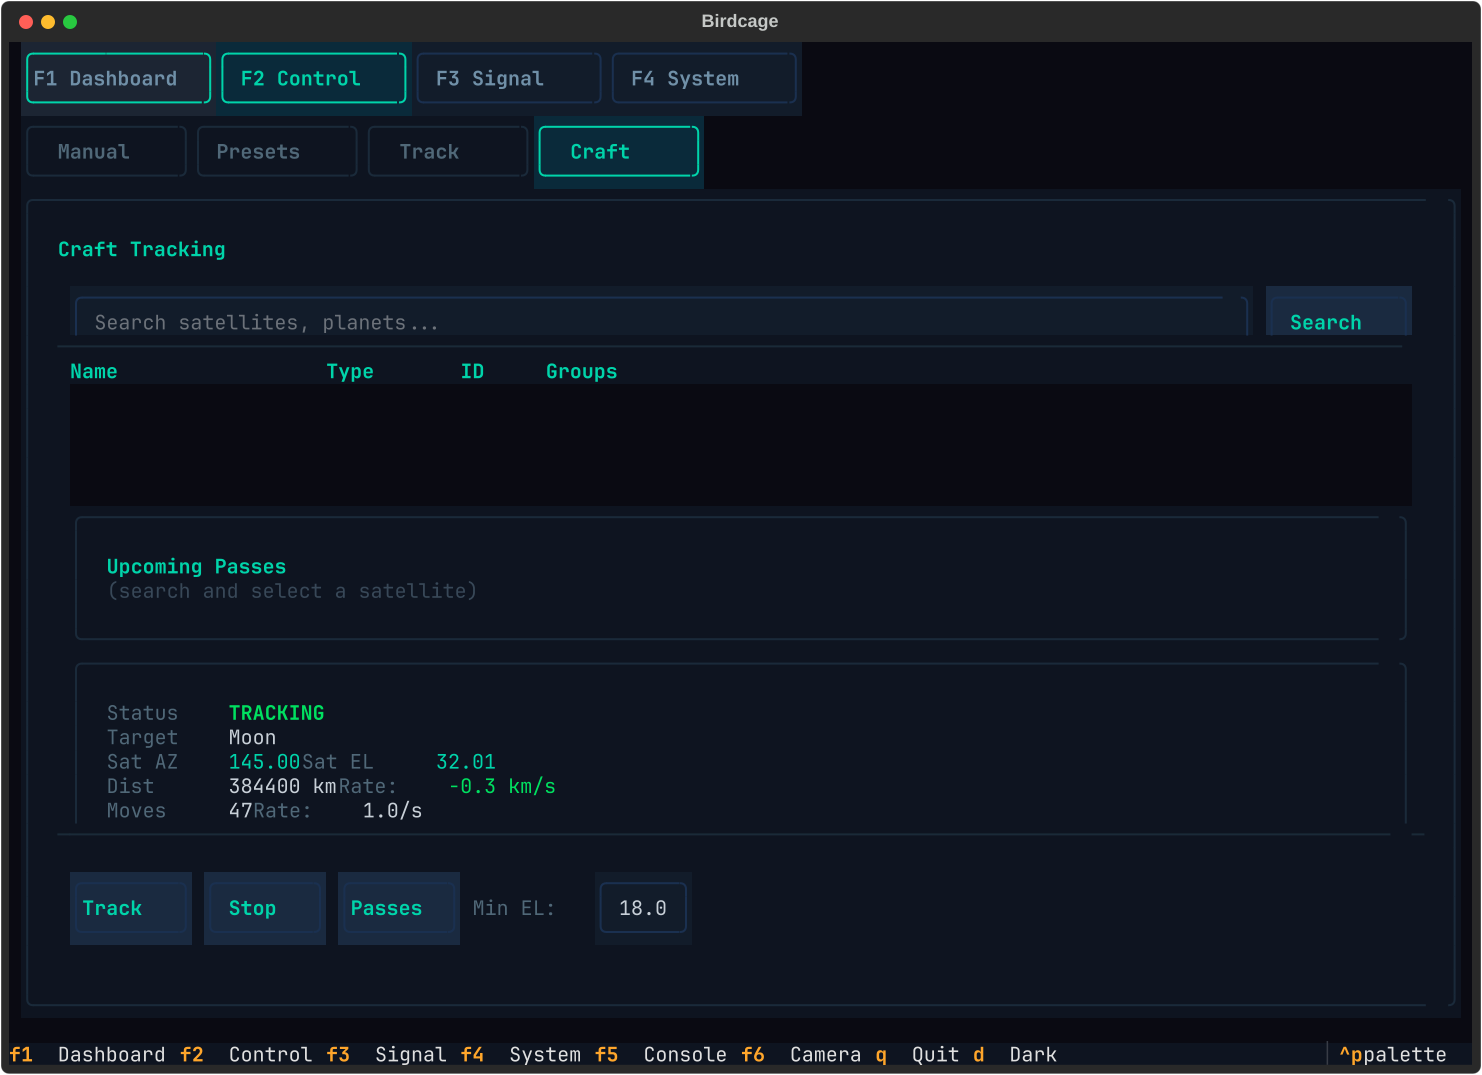
Task: Click the Dist label
Action: pyautogui.click(x=131, y=786)
